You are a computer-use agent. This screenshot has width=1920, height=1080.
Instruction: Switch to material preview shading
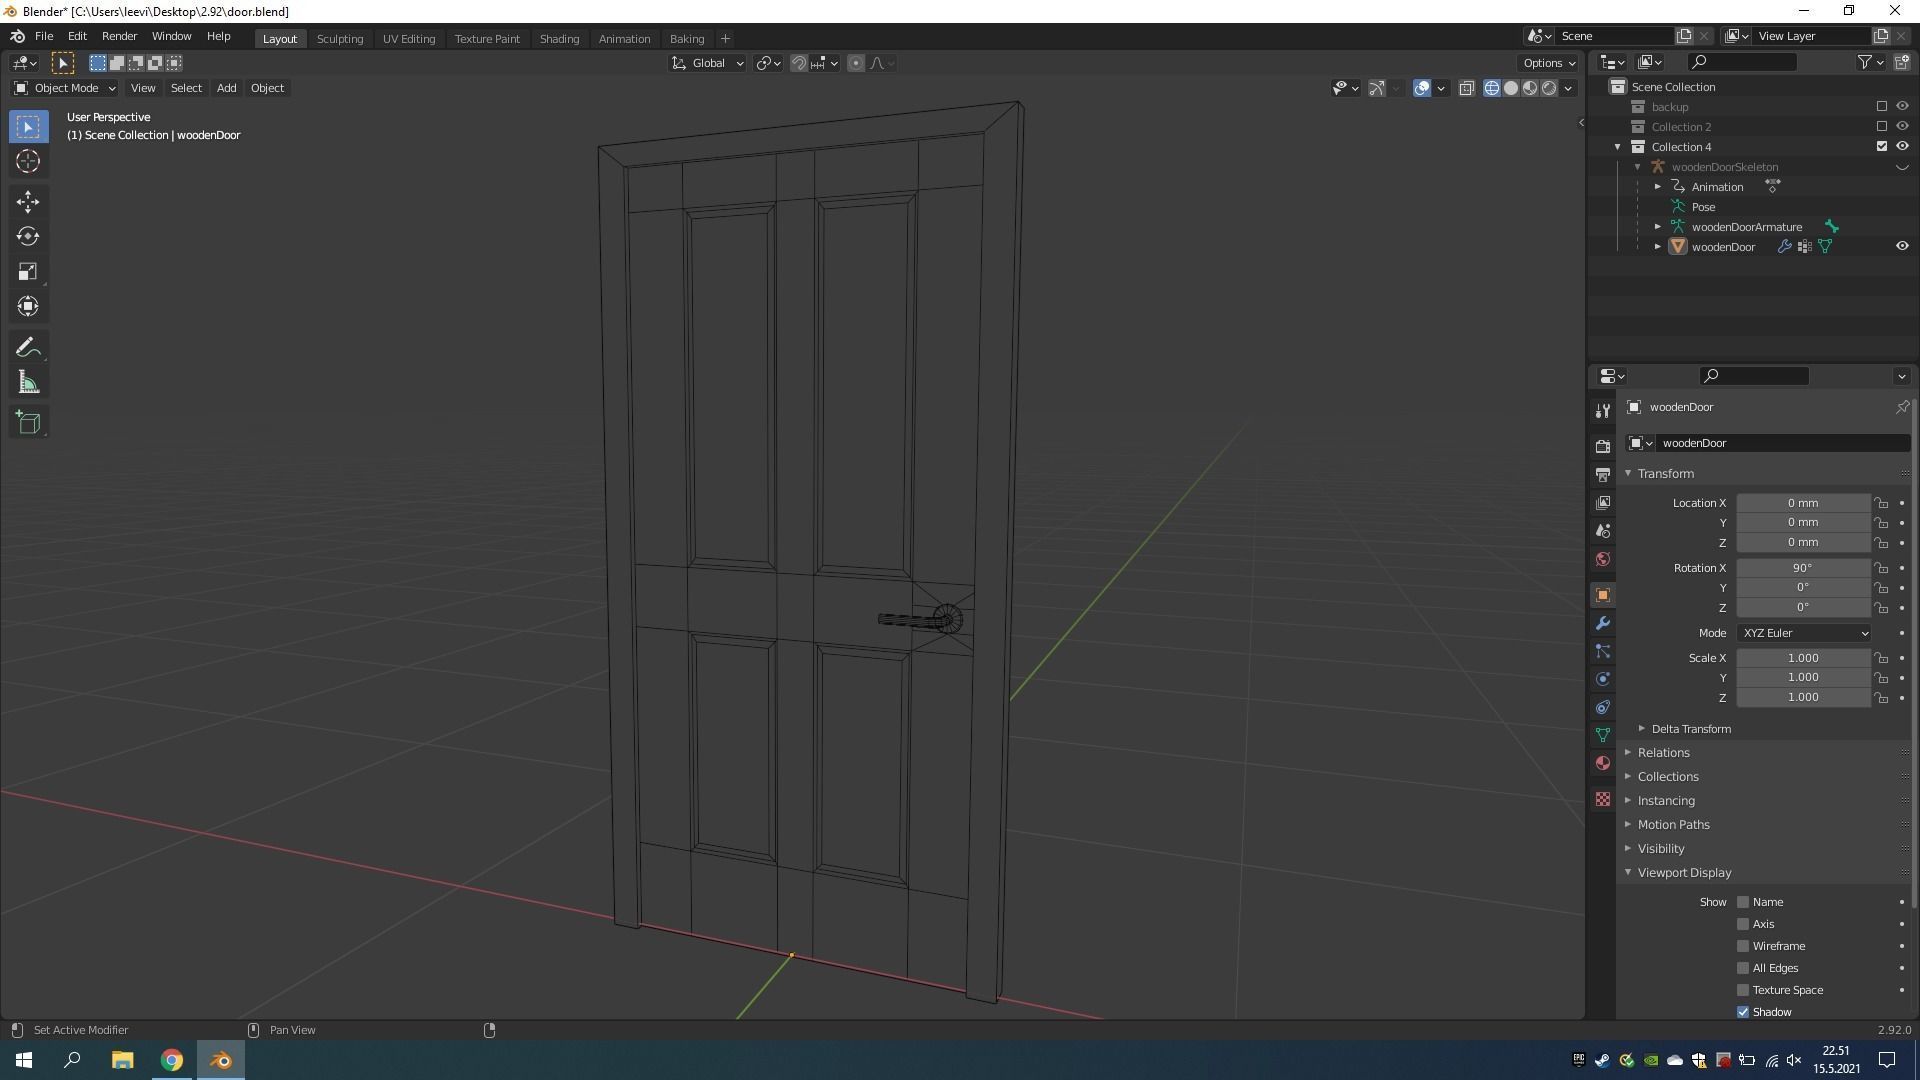coord(1530,88)
